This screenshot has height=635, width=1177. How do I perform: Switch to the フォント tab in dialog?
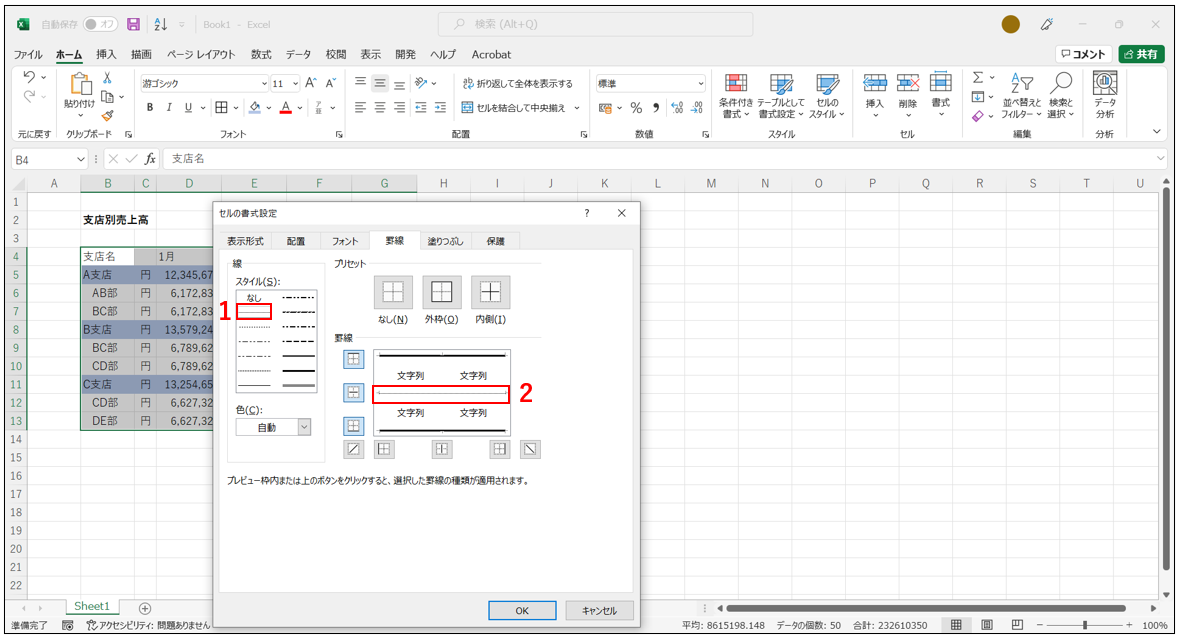click(345, 241)
